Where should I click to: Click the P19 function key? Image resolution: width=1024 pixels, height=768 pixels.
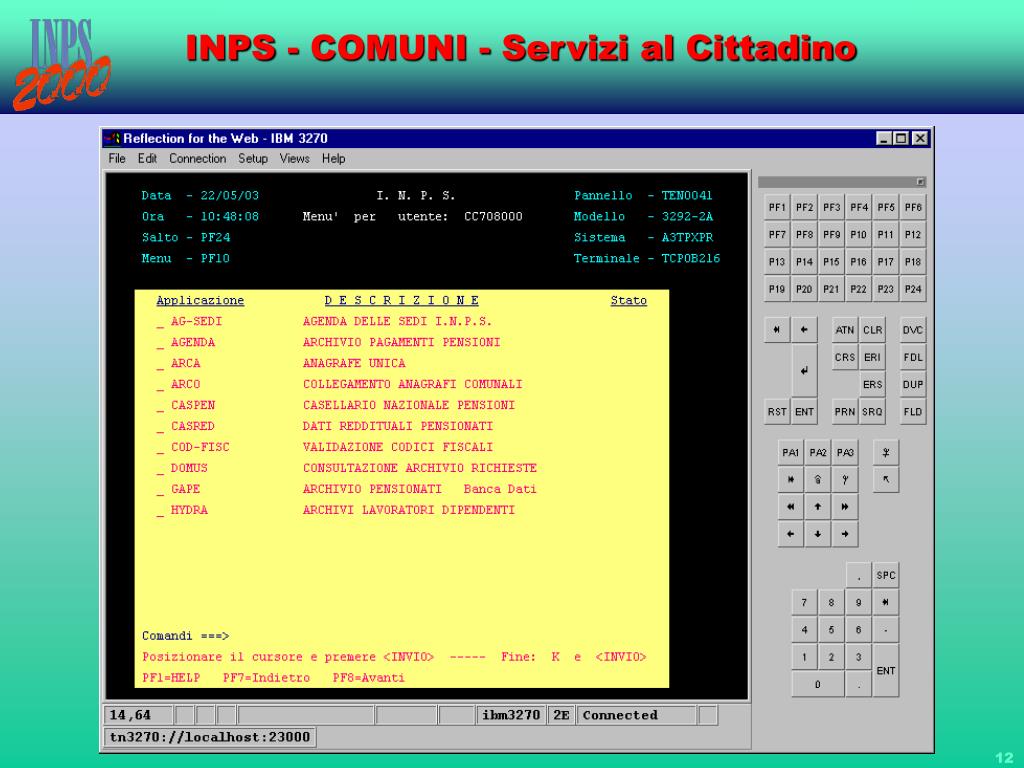click(x=776, y=289)
